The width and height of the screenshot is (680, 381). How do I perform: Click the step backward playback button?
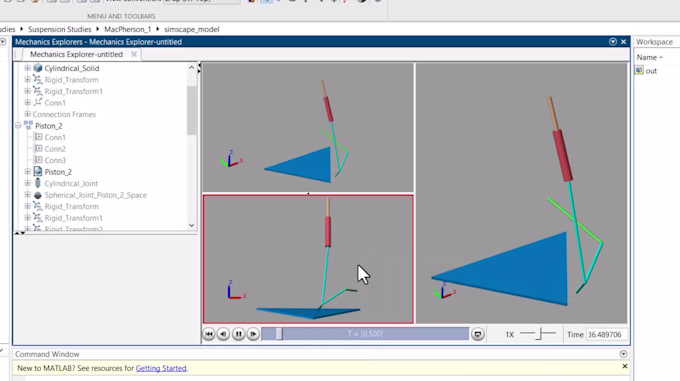coord(223,334)
